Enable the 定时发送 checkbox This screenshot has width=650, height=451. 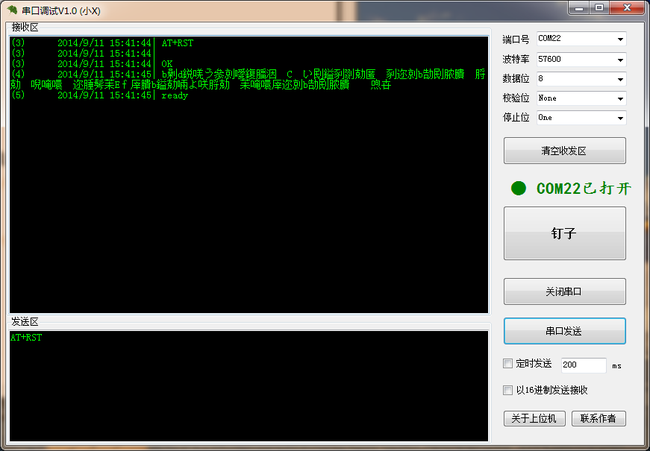pos(508,364)
